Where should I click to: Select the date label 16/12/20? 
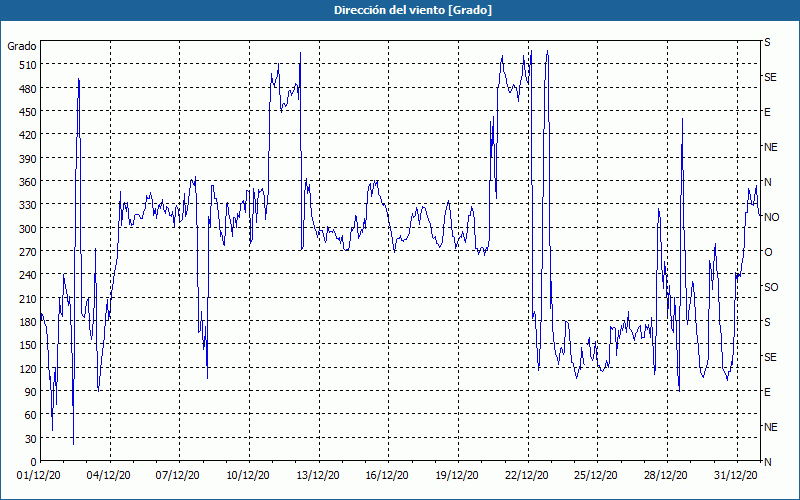[x=387, y=476]
